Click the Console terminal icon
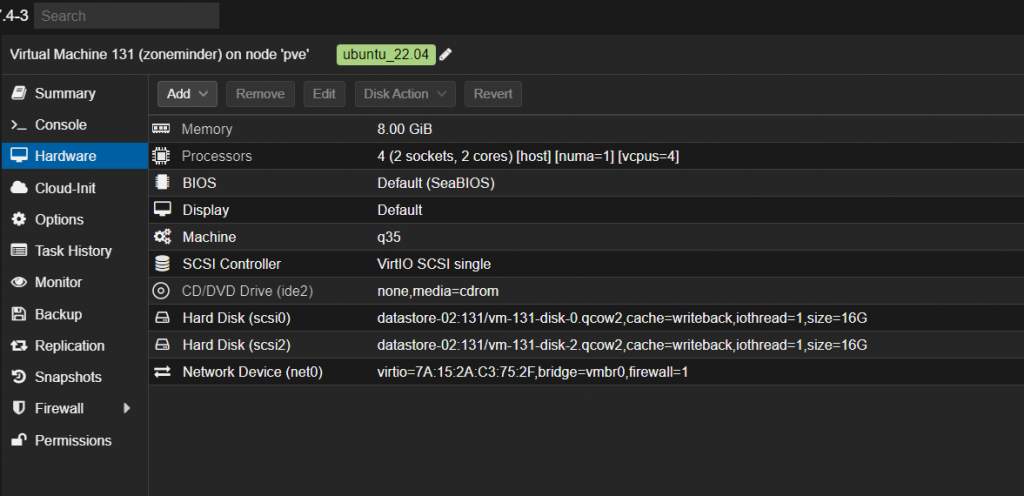 pos(18,125)
